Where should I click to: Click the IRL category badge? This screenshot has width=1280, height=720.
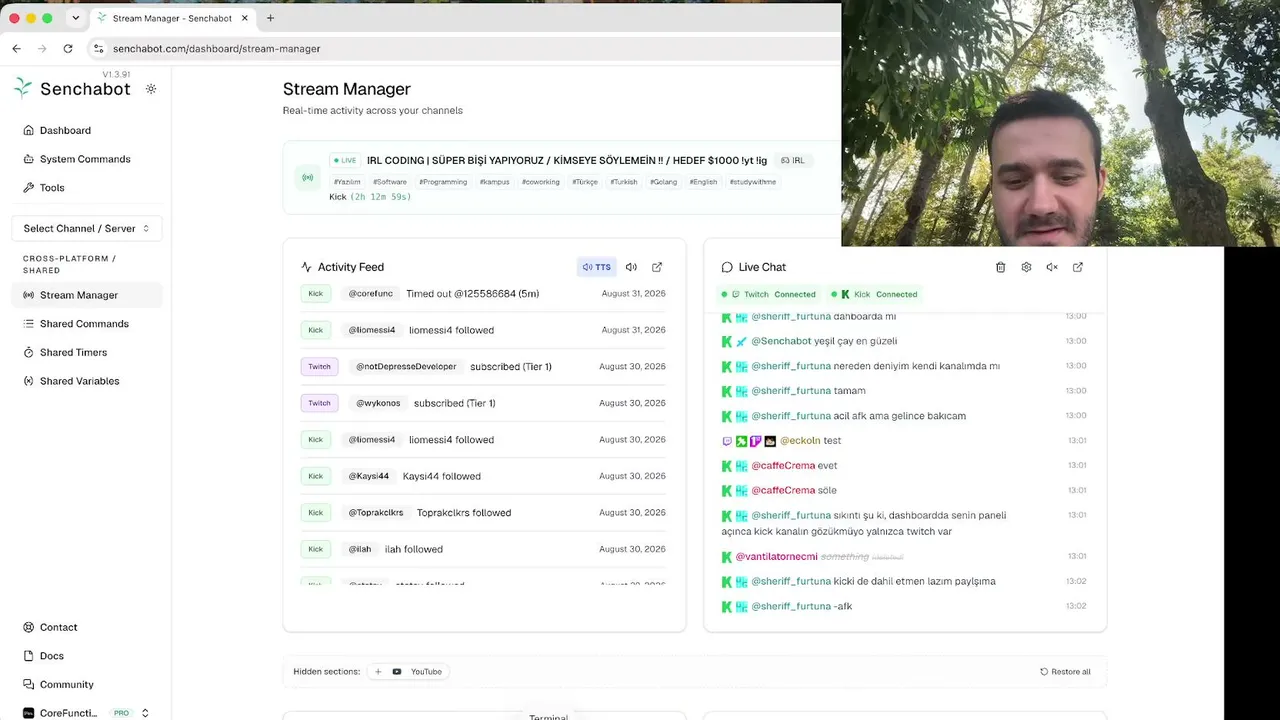(793, 160)
